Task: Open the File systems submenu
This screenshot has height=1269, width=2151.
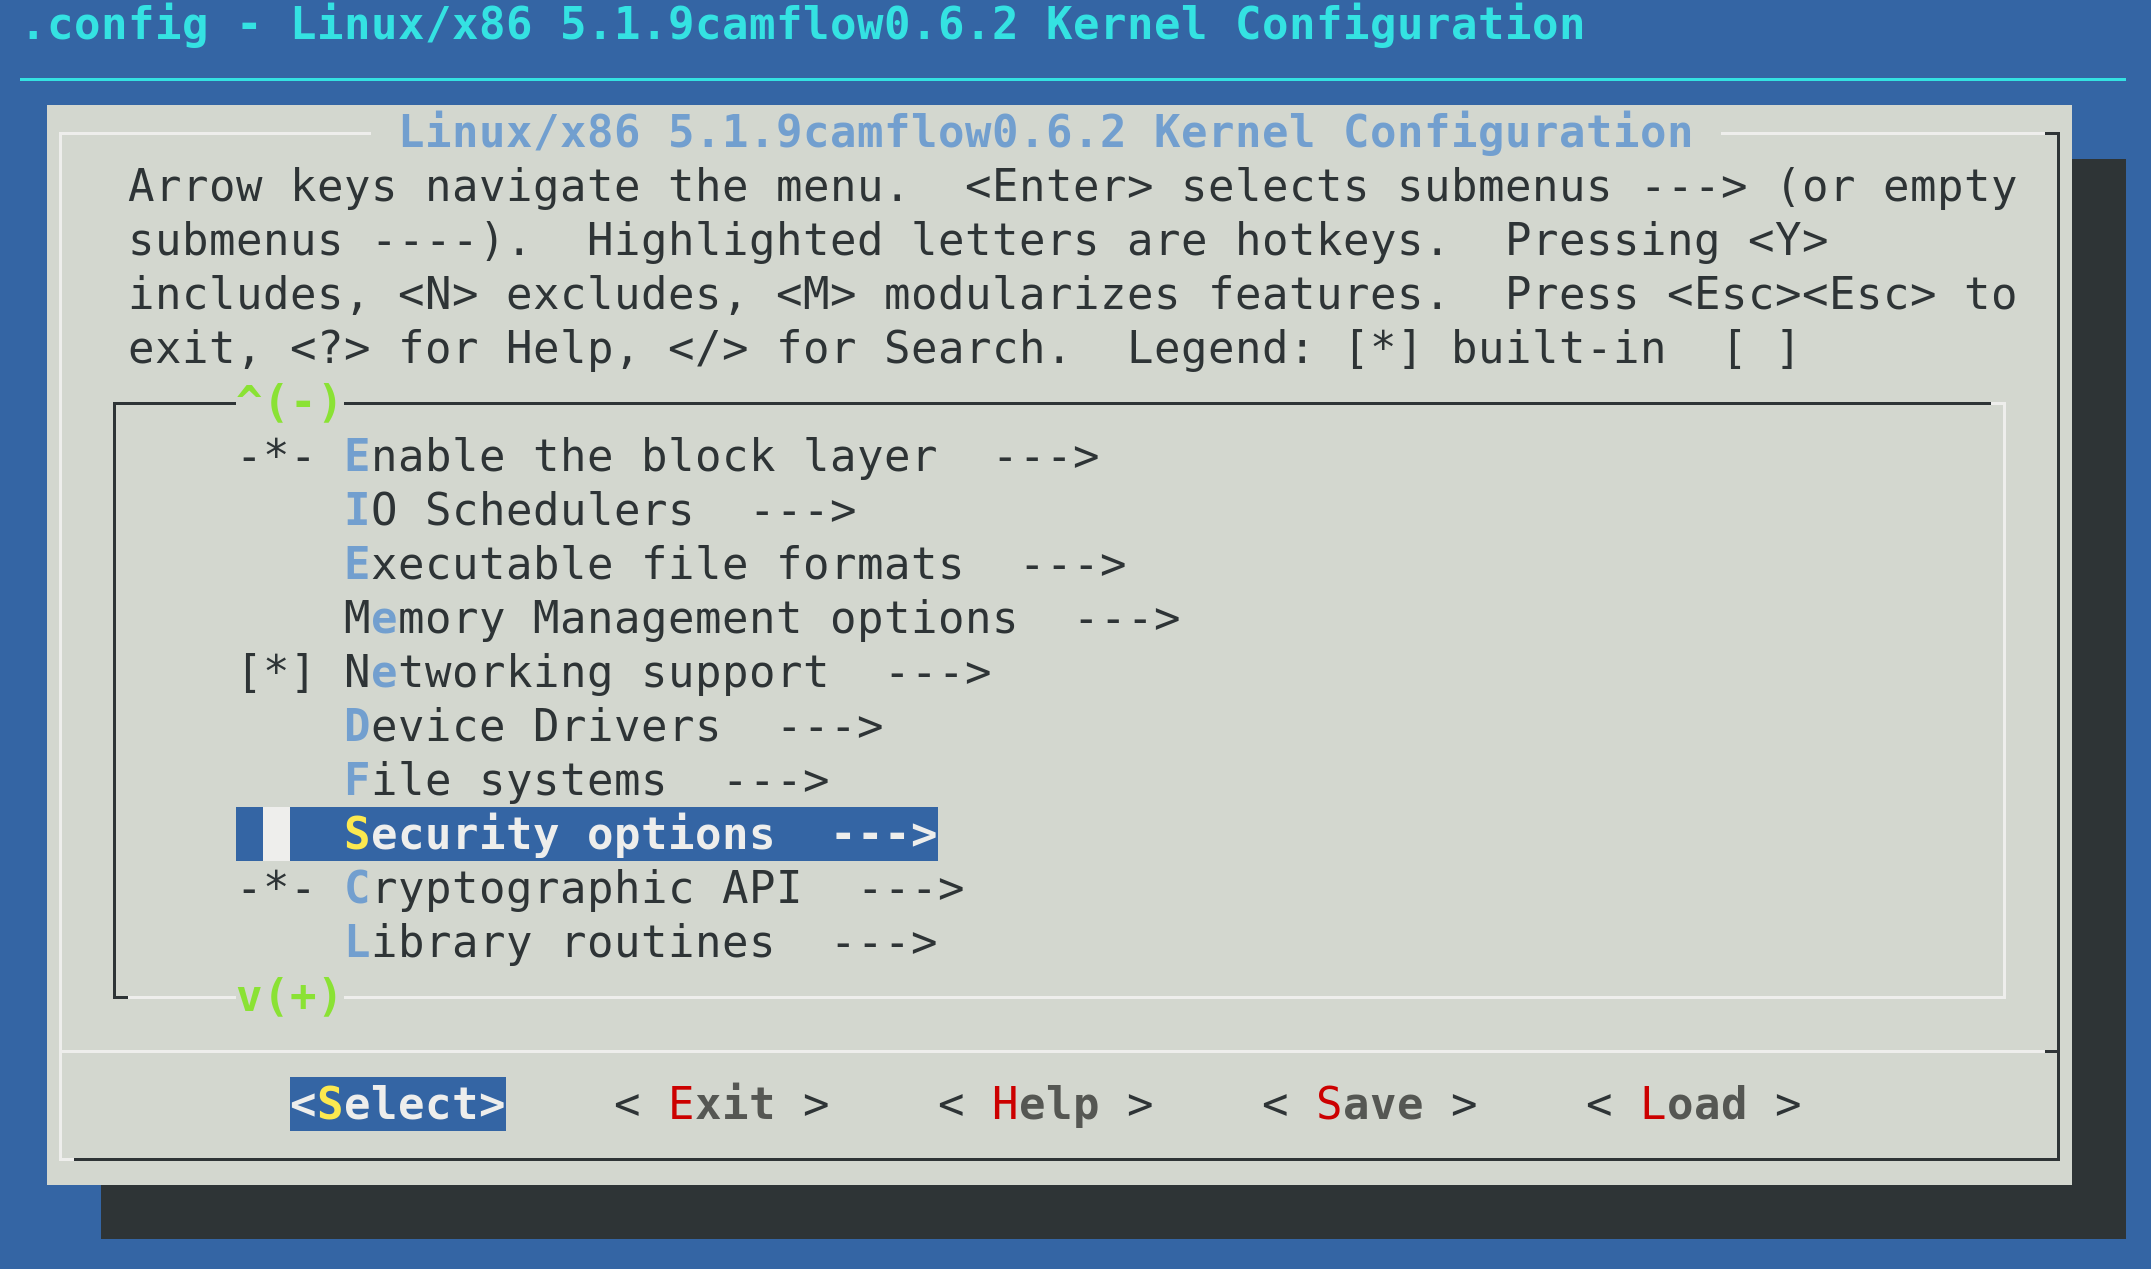Action: (504, 778)
